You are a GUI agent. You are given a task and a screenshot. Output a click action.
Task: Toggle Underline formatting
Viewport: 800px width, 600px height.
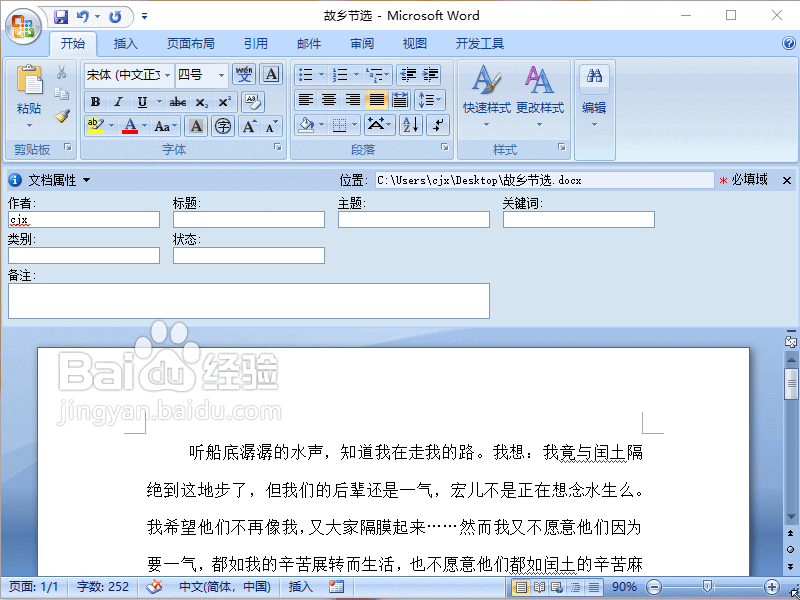[142, 102]
